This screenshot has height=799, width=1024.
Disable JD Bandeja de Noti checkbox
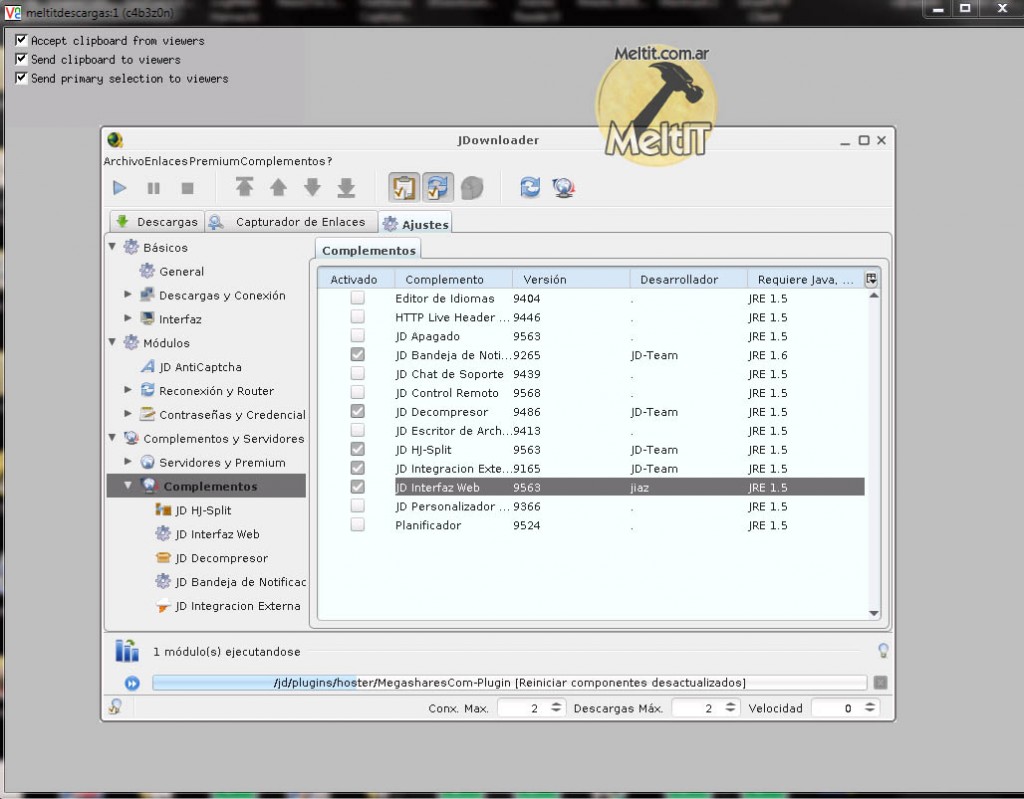click(357, 355)
